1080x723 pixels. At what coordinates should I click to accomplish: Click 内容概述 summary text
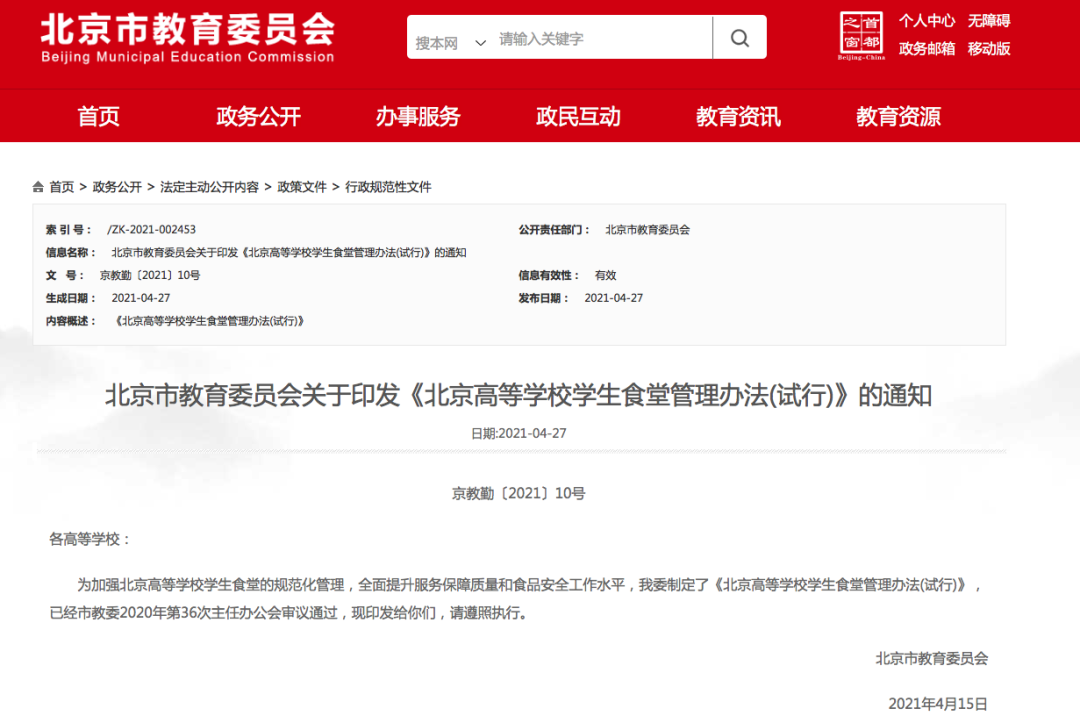(x=209, y=321)
